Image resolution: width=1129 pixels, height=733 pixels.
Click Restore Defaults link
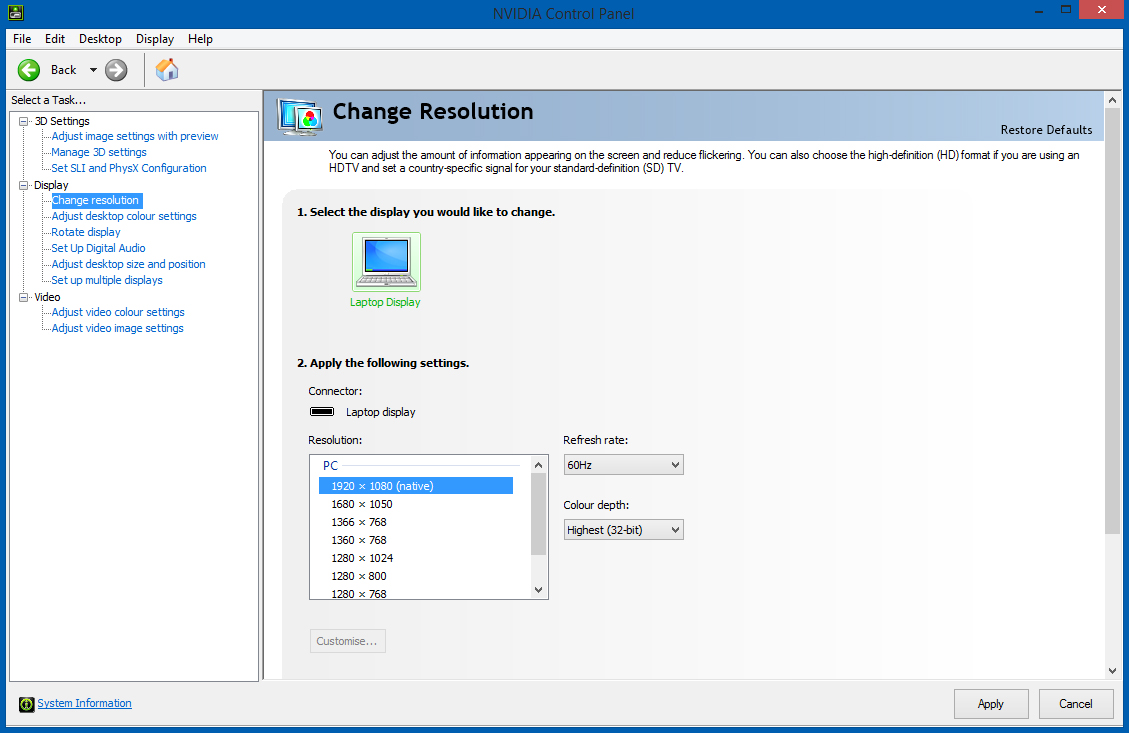point(1046,130)
